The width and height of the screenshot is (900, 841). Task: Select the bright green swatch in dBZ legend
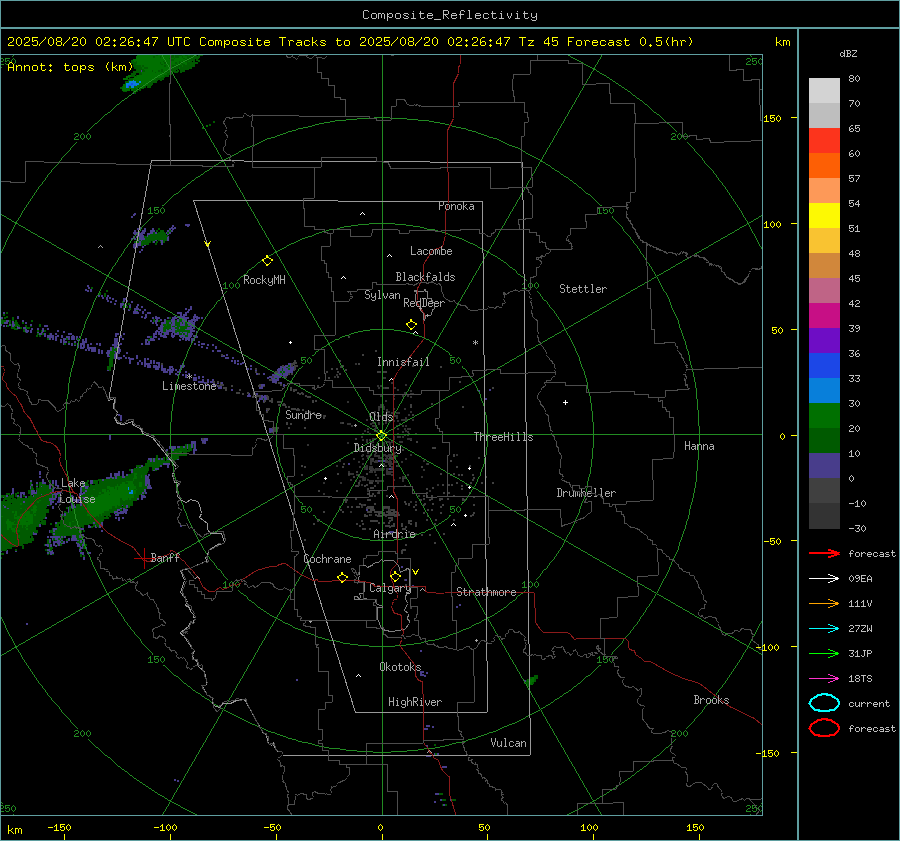tap(824, 416)
